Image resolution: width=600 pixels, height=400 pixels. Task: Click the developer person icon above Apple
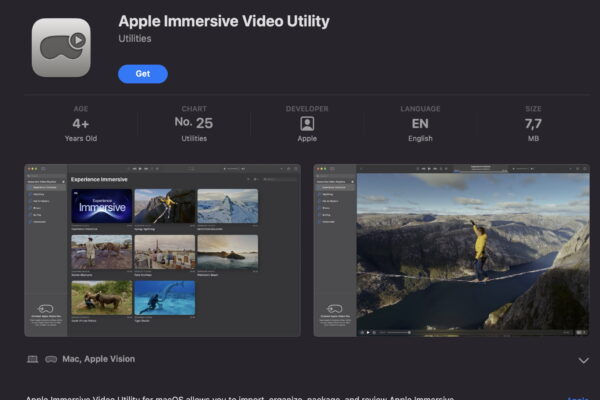point(307,123)
